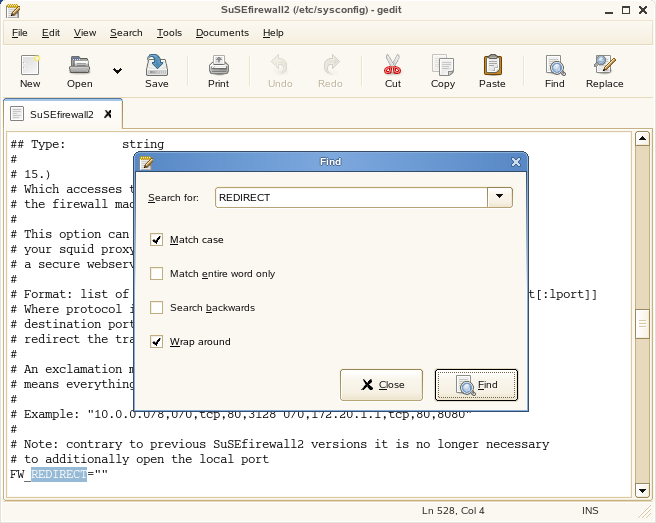Cut selection with scissors icon

[x=393, y=71]
